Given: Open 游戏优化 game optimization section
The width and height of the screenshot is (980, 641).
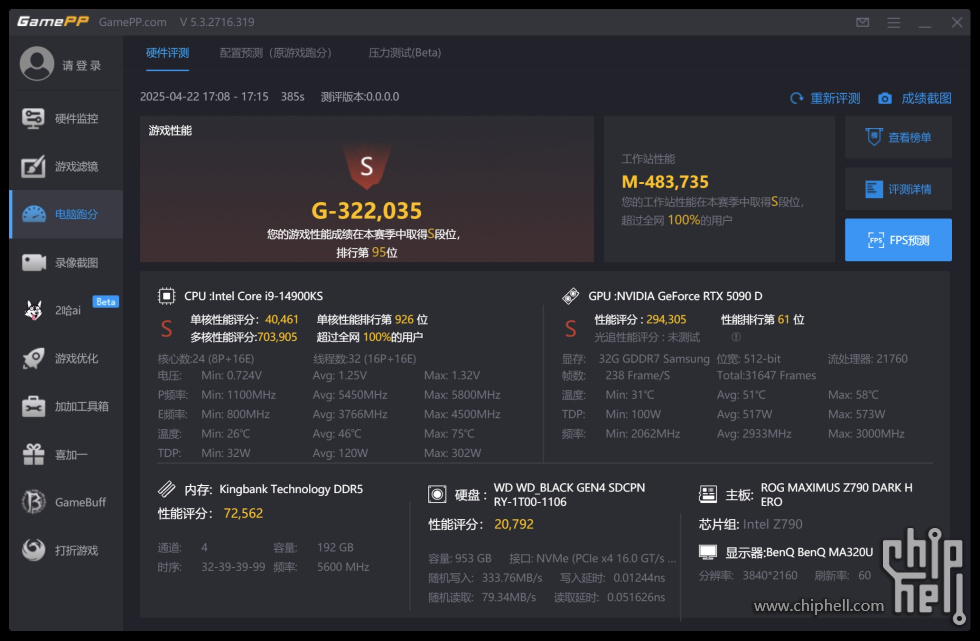Looking at the screenshot, I should point(66,358).
